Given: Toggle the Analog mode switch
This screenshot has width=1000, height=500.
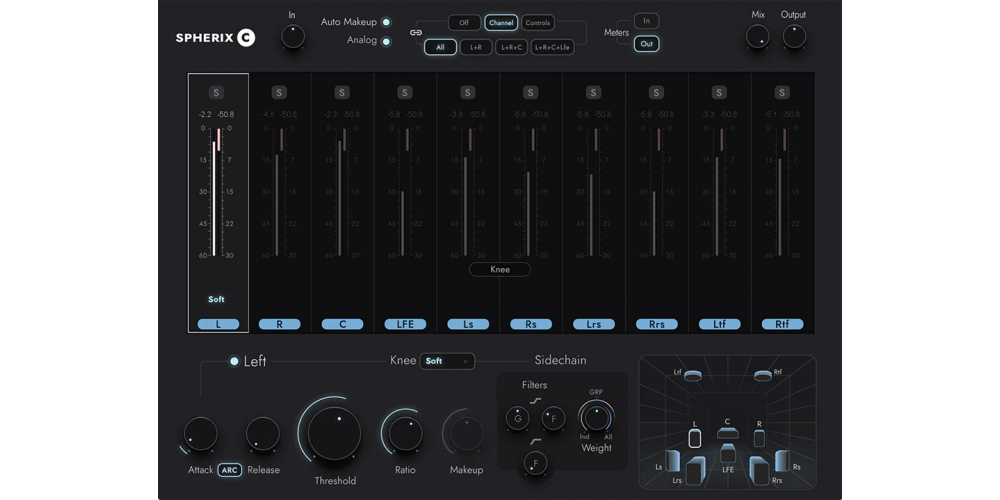Looking at the screenshot, I should point(386,41).
